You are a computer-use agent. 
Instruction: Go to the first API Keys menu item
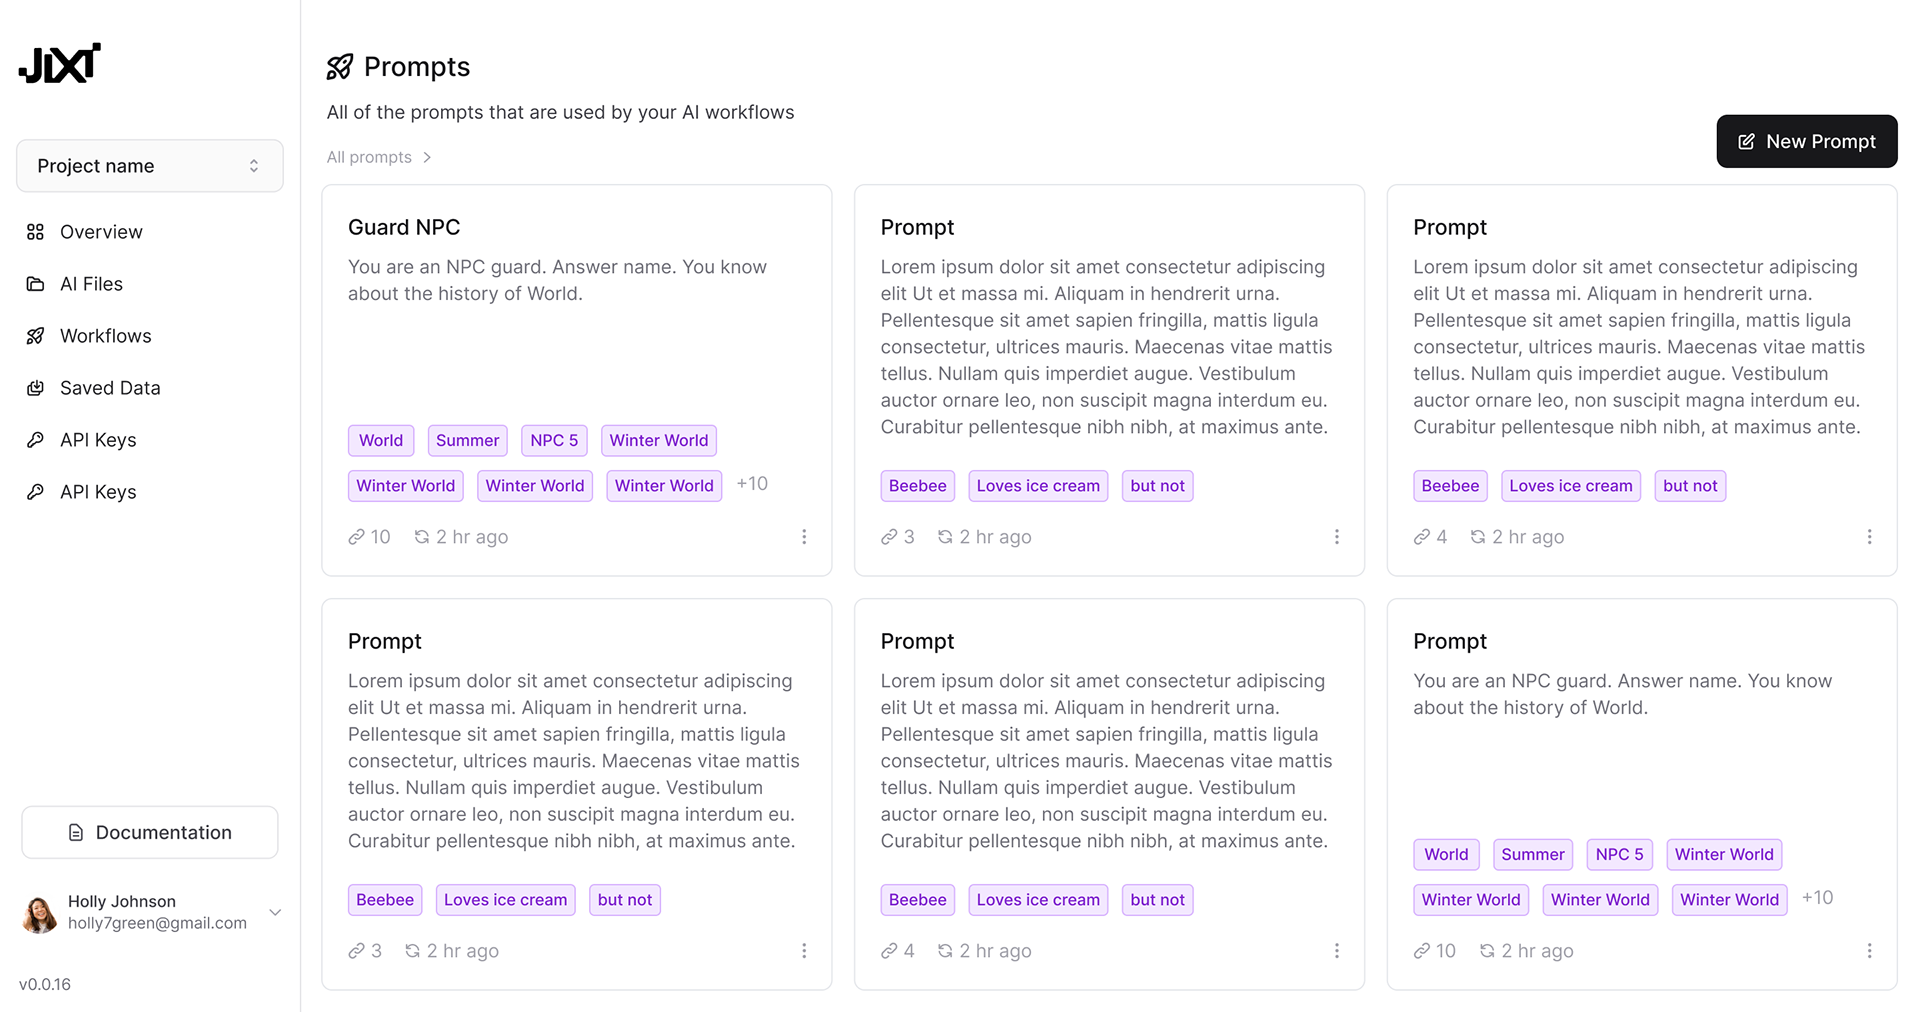click(98, 440)
